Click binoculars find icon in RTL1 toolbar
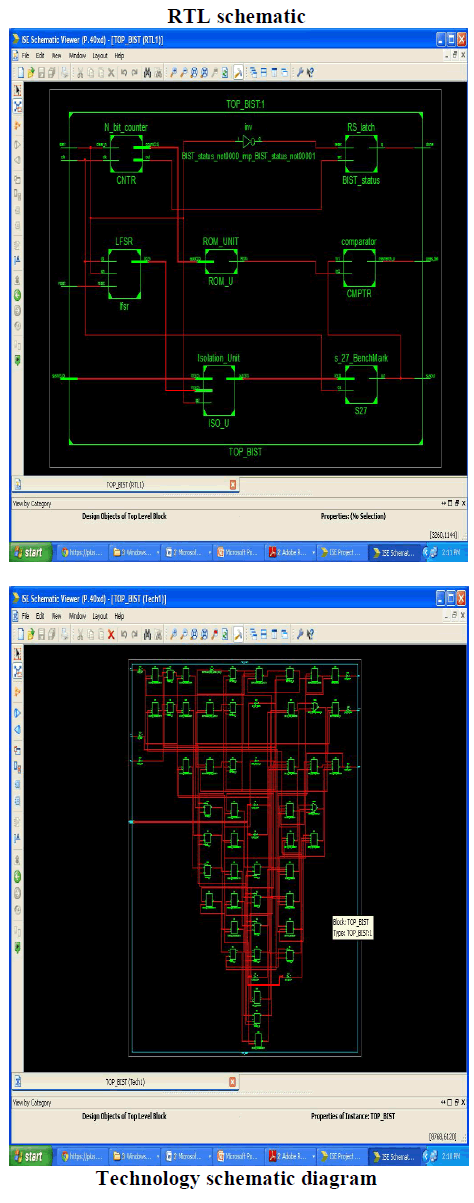 coord(147,73)
